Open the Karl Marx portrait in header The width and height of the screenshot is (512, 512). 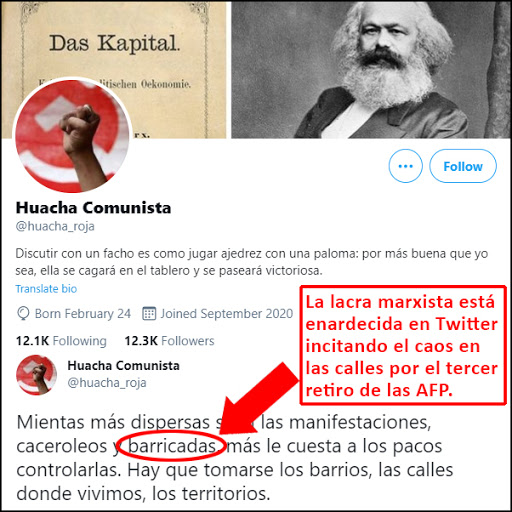pyautogui.click(x=371, y=69)
